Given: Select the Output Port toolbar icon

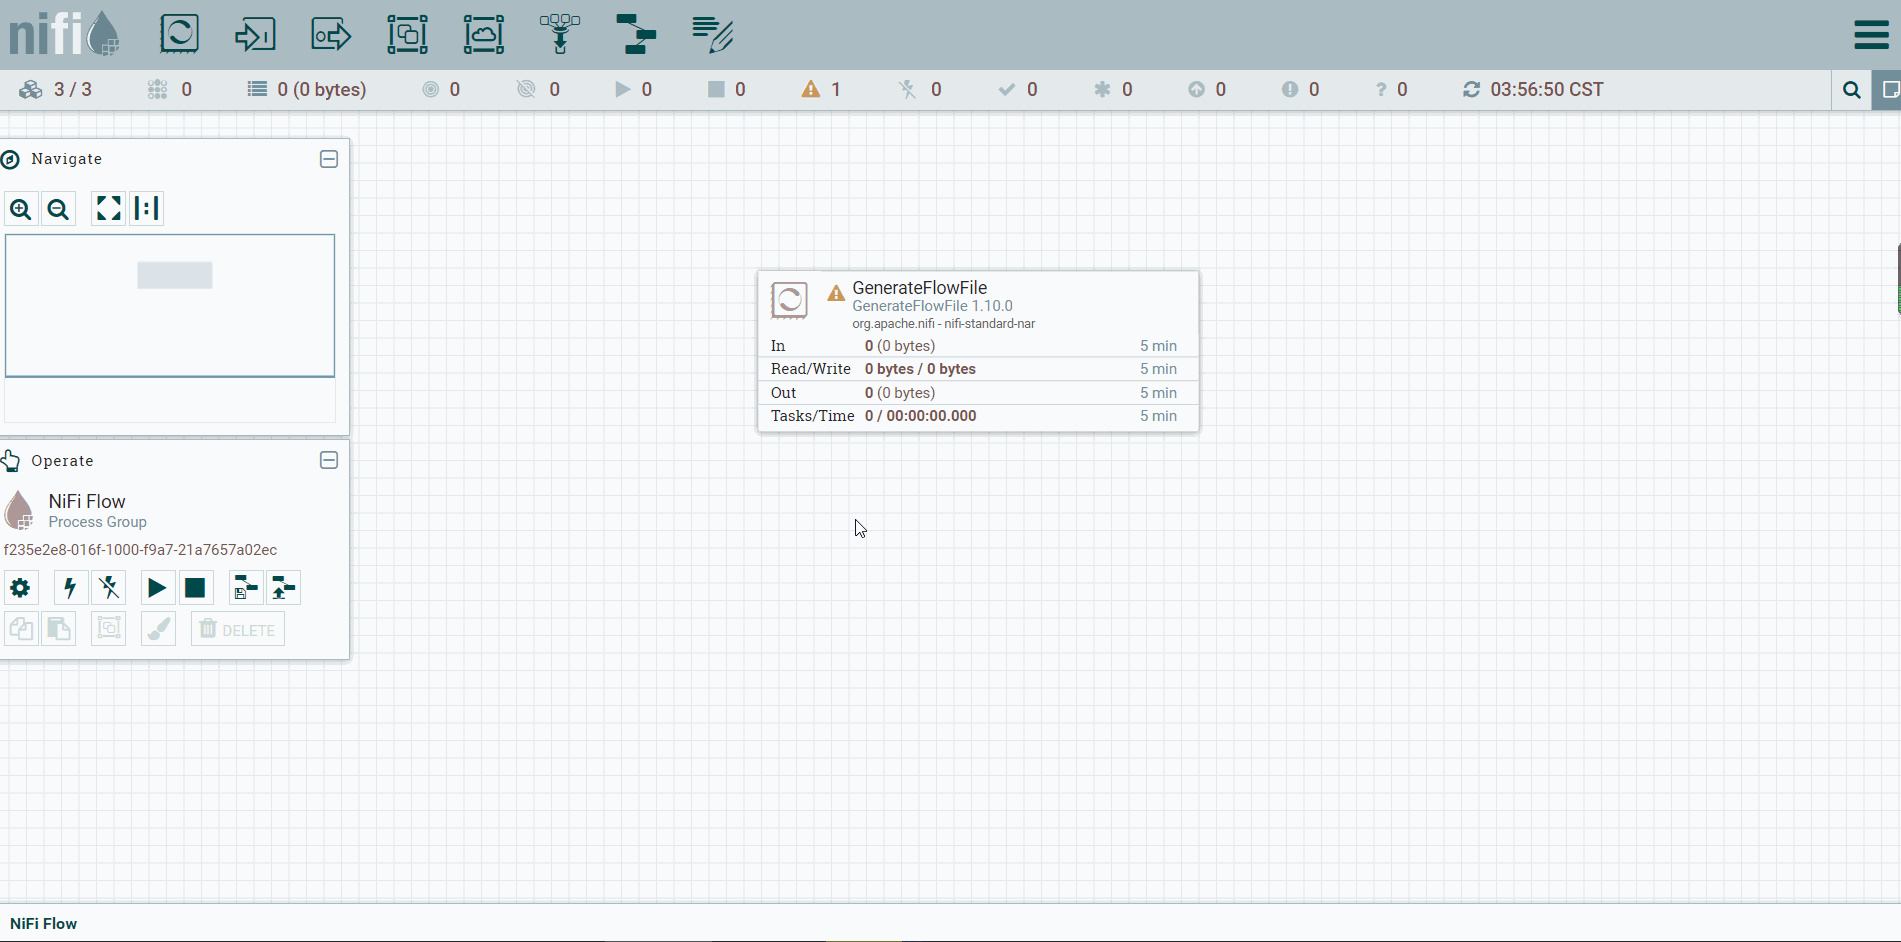Looking at the screenshot, I should click(x=331, y=34).
